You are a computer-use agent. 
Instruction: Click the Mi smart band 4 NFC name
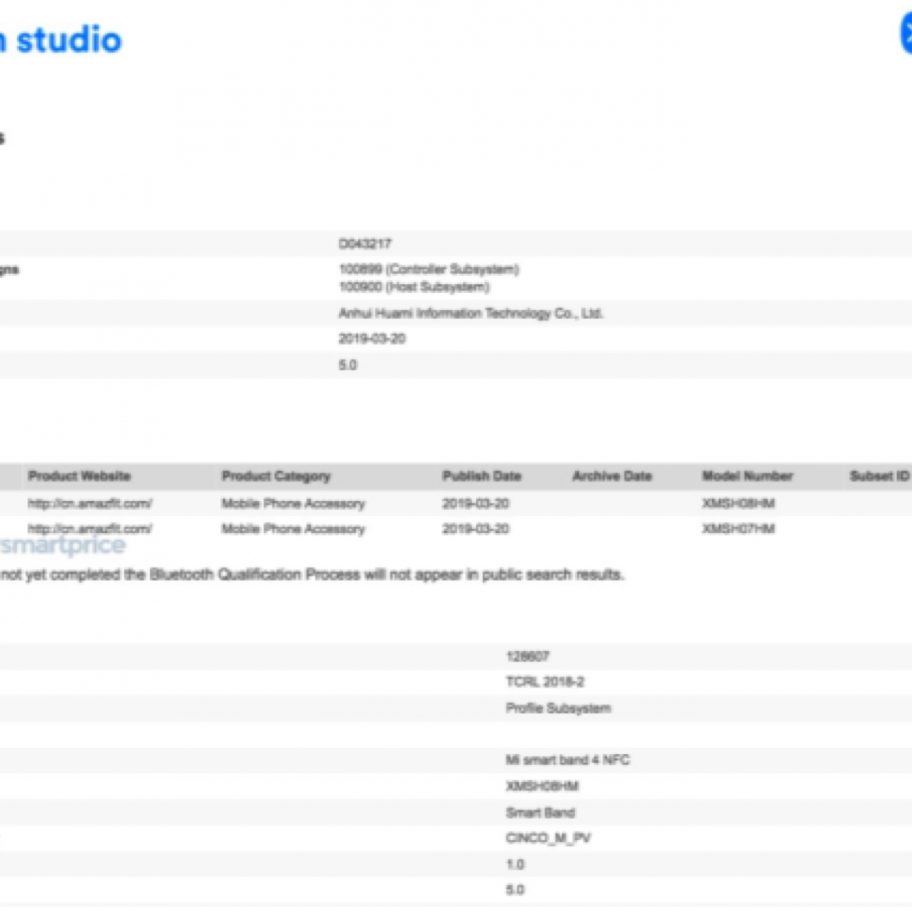[567, 760]
